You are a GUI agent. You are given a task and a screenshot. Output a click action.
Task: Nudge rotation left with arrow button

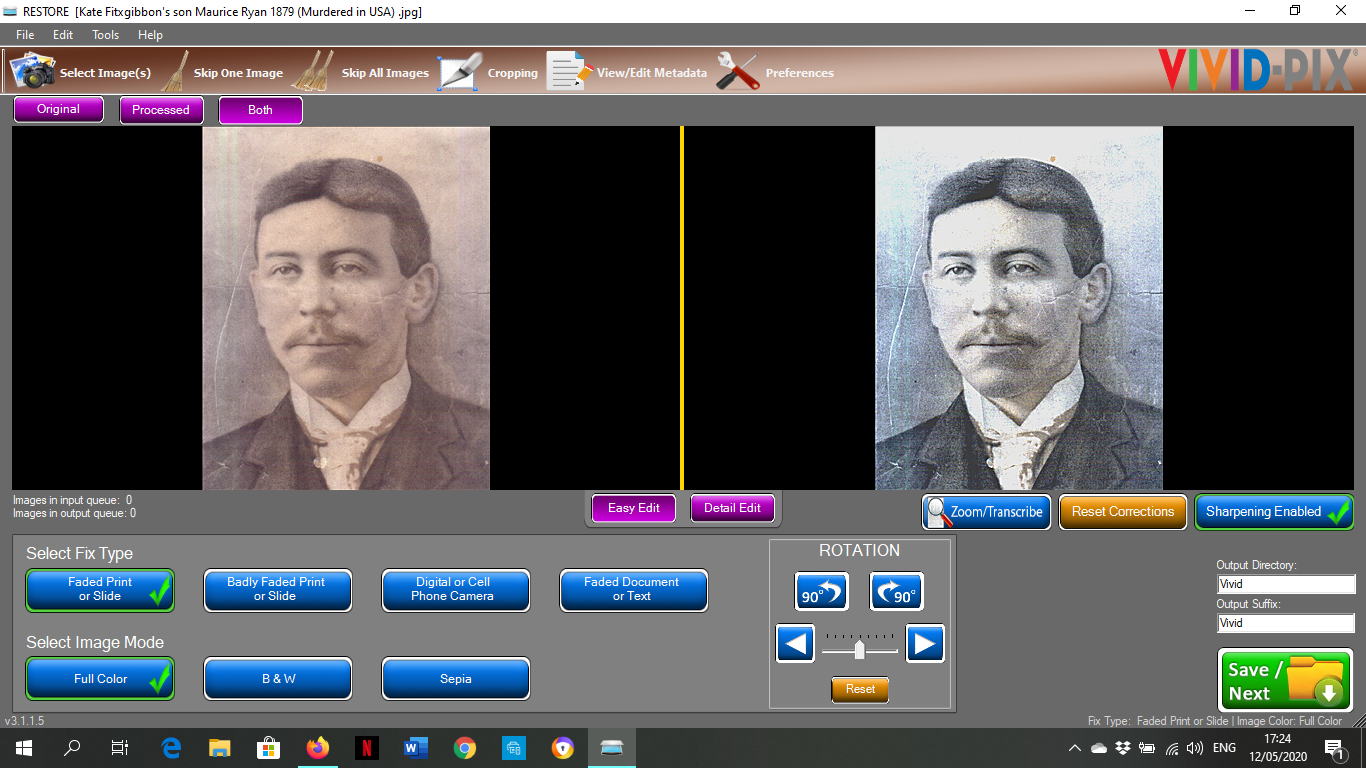click(x=796, y=643)
